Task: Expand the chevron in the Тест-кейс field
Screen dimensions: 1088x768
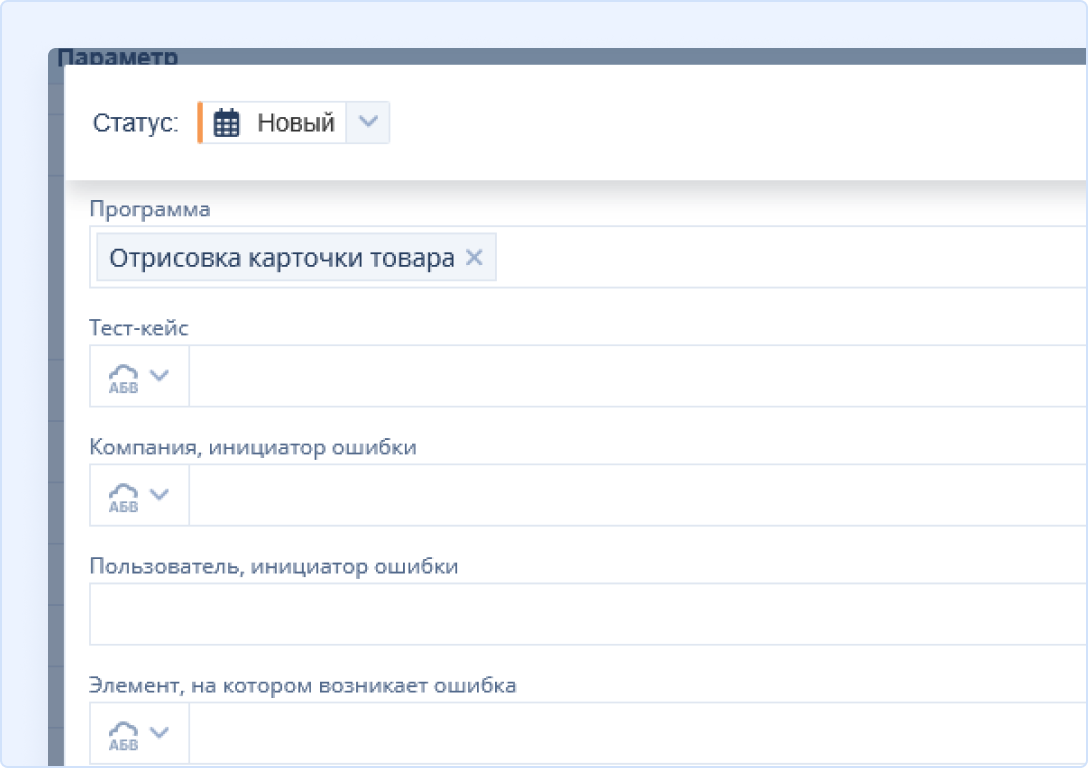Action: click(x=159, y=375)
